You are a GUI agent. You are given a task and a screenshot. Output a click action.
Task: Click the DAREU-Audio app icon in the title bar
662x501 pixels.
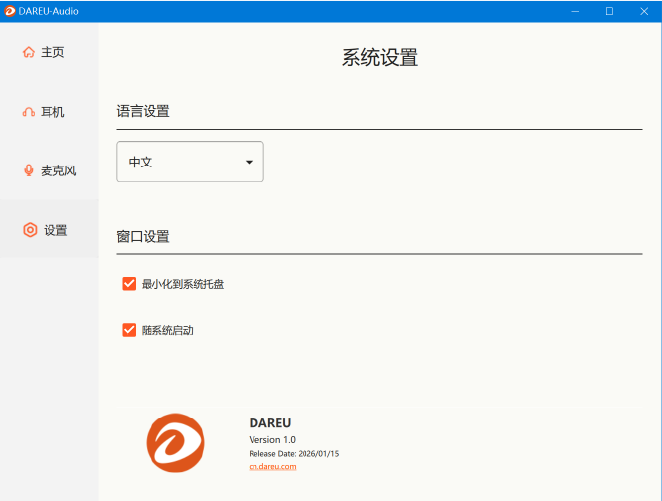point(9,11)
